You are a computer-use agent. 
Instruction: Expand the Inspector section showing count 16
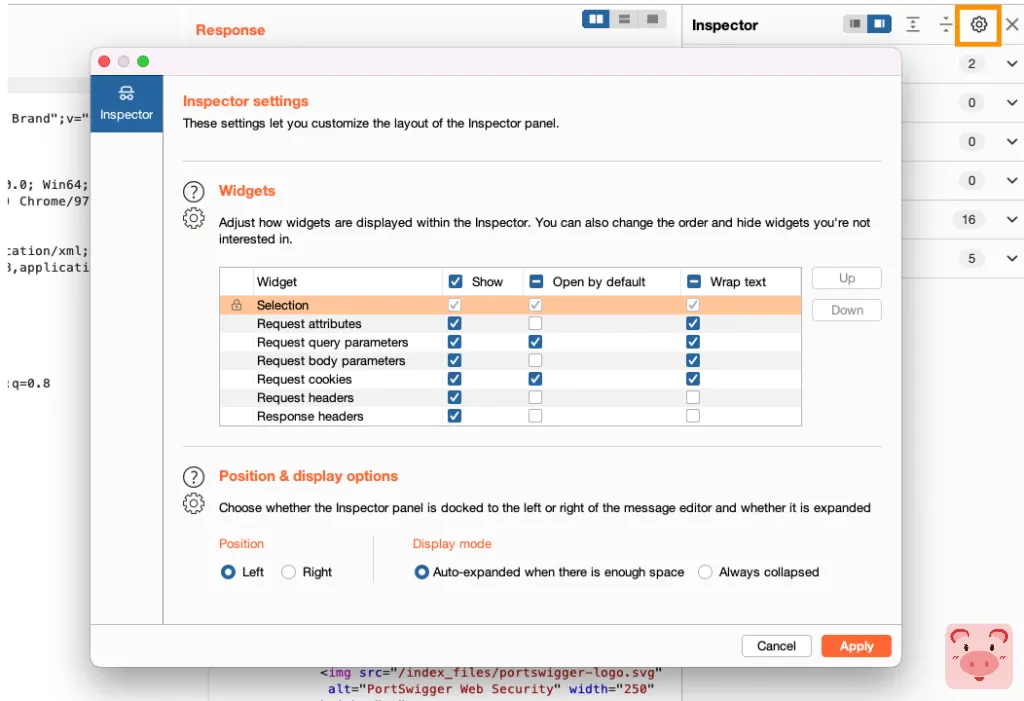coord(1012,220)
